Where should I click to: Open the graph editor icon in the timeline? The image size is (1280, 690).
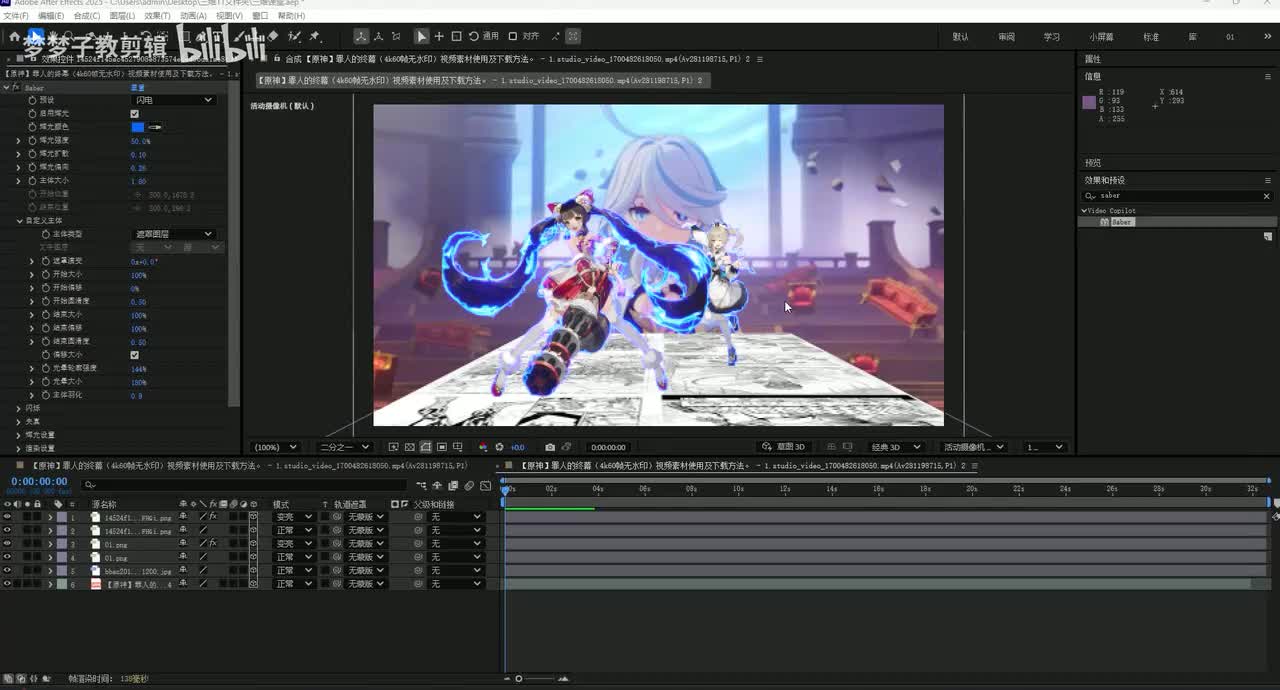487,486
